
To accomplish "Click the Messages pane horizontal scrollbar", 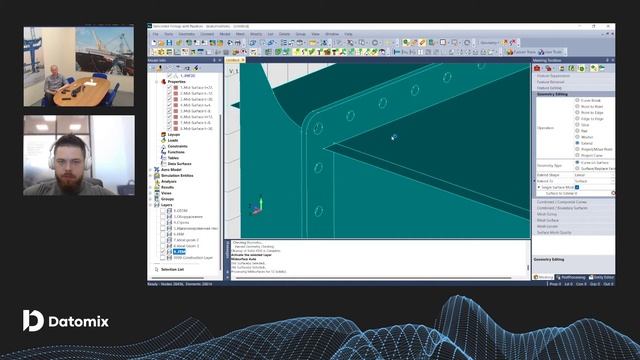I will tap(373, 278).
